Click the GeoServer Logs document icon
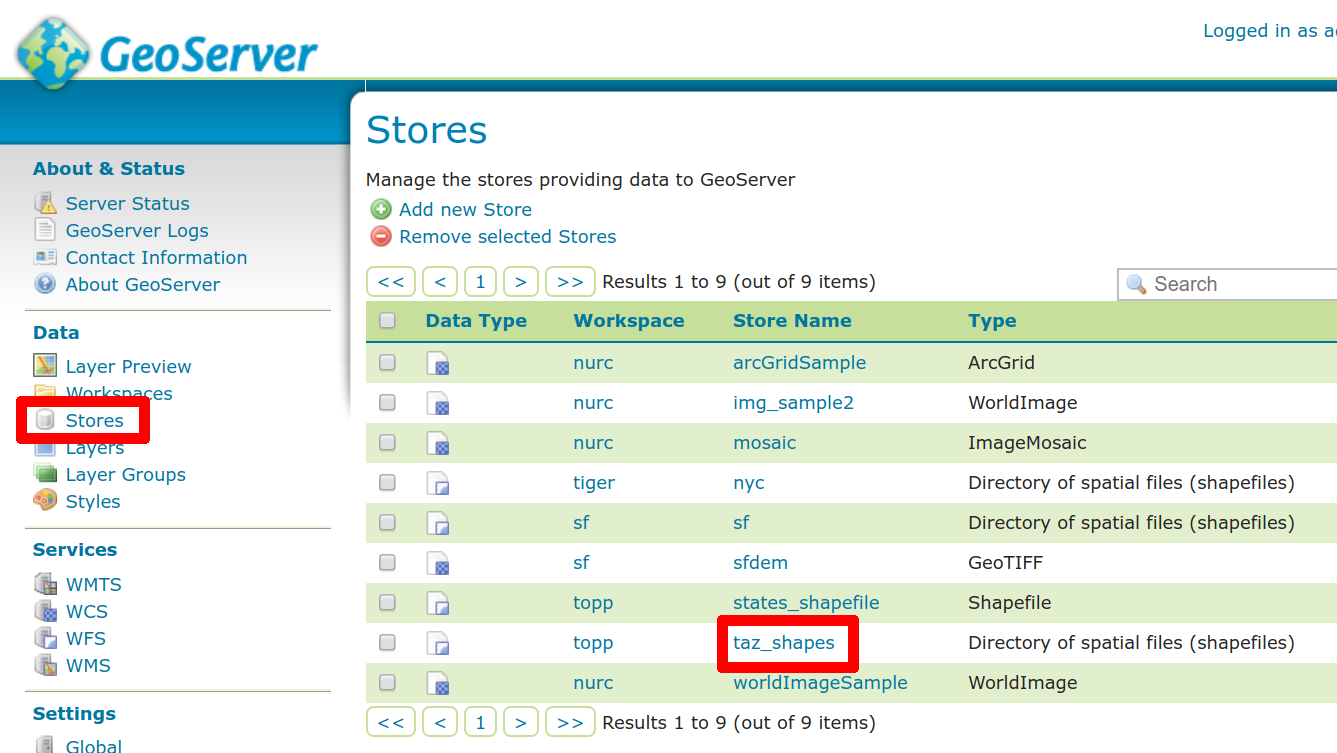 45,230
